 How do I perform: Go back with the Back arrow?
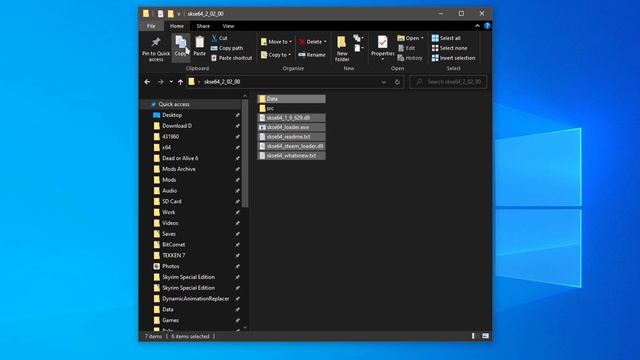tap(147, 82)
